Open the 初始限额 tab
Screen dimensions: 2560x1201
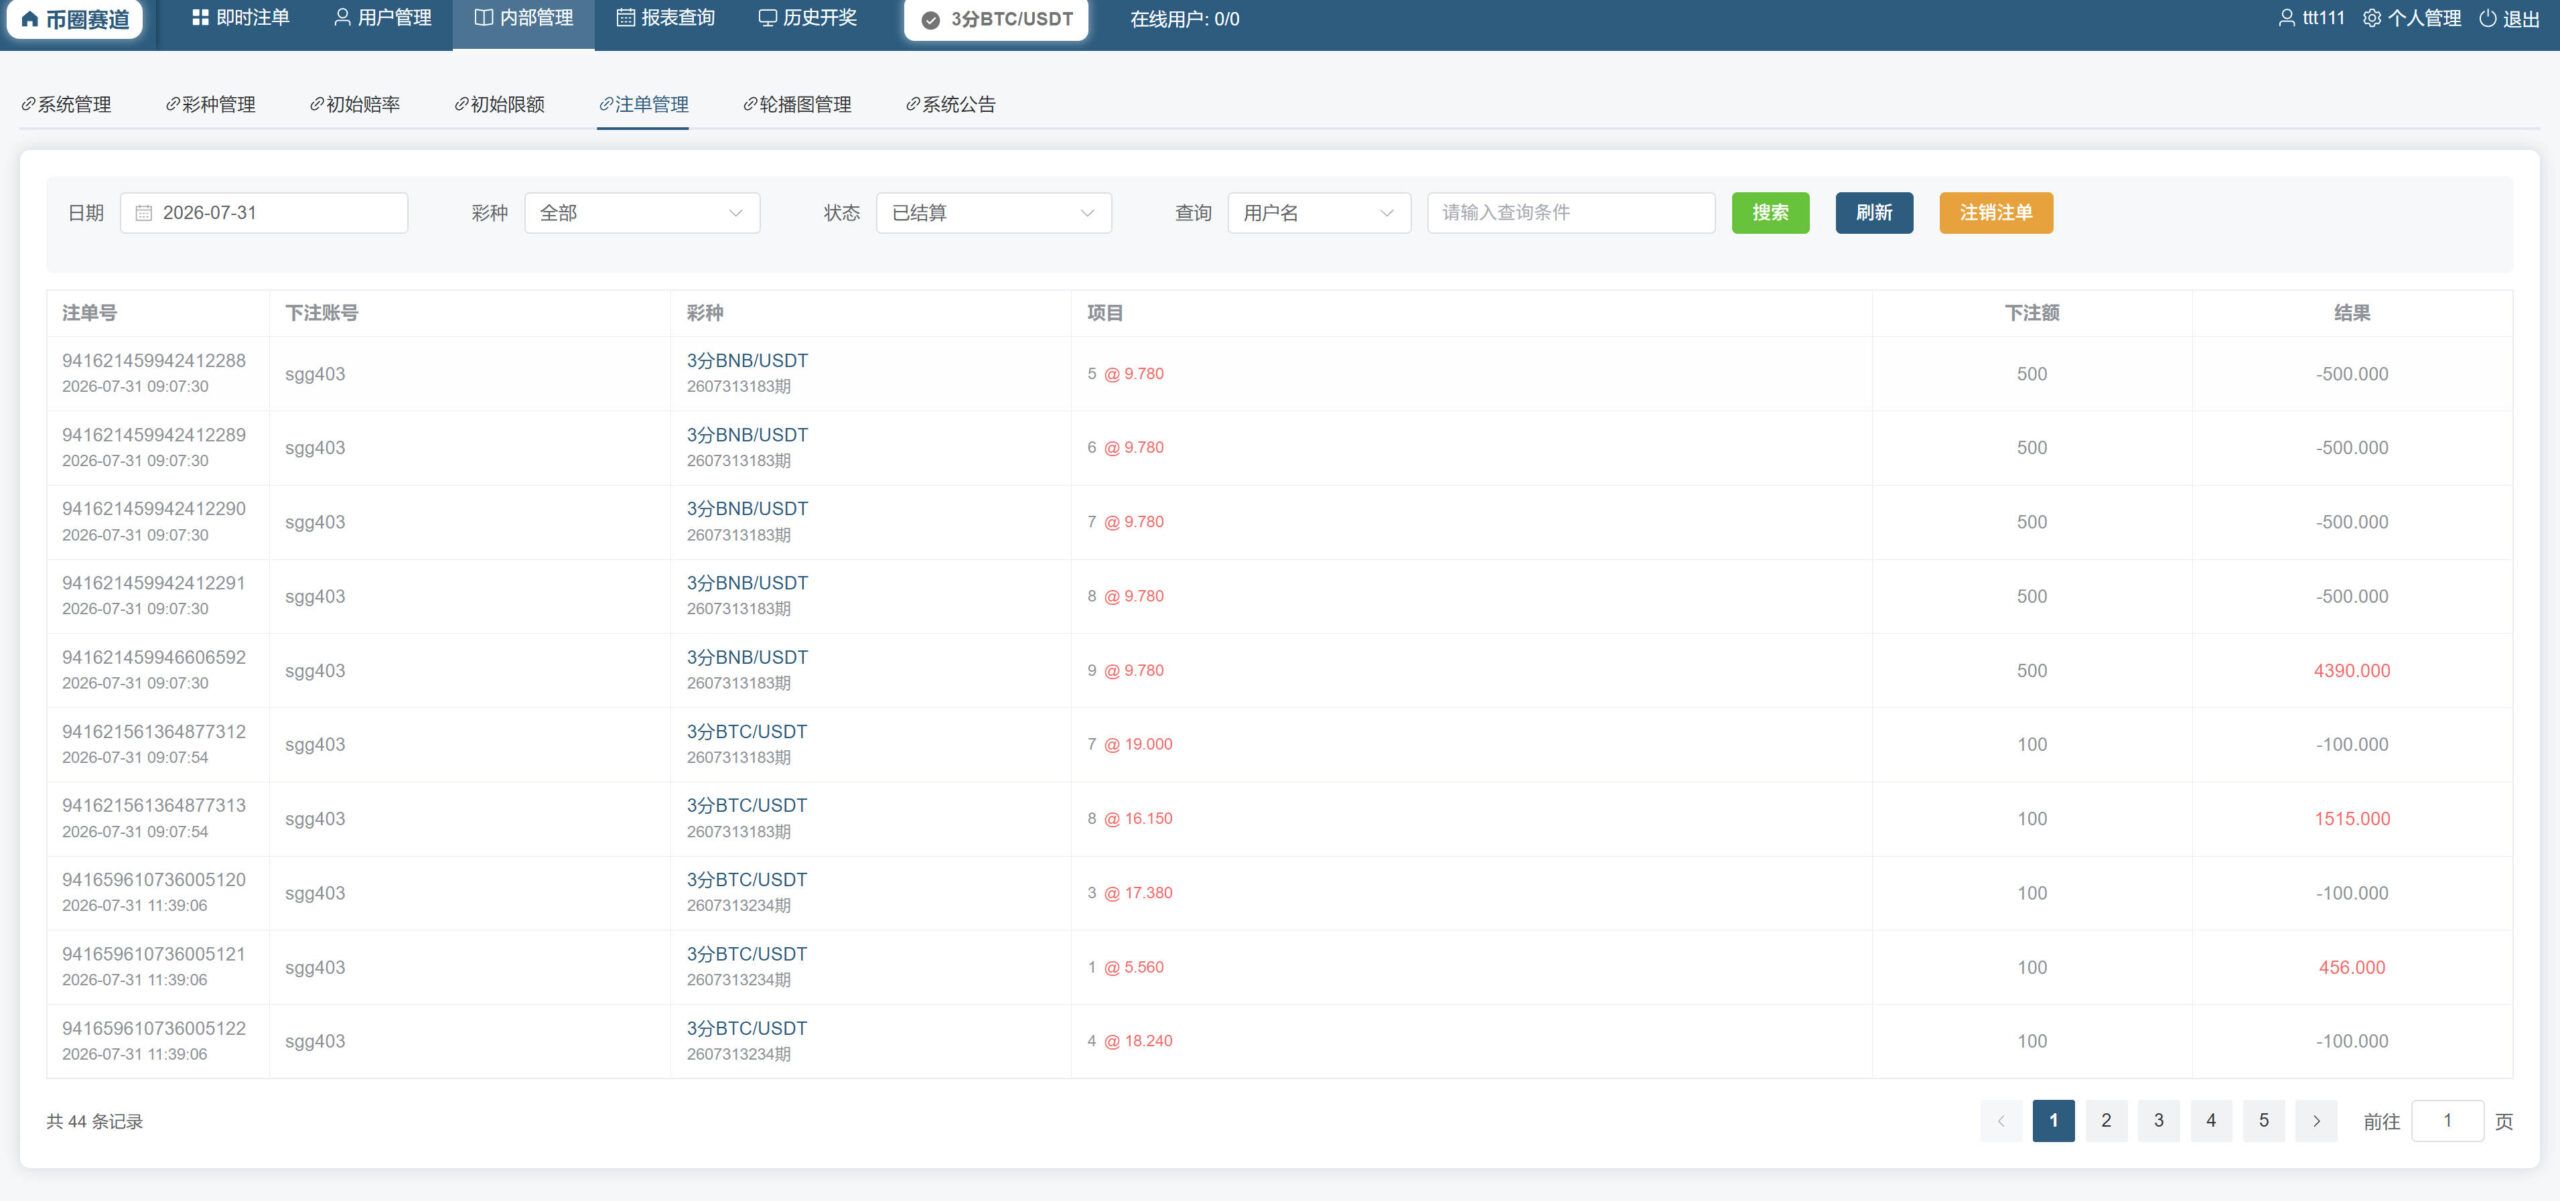click(x=499, y=104)
